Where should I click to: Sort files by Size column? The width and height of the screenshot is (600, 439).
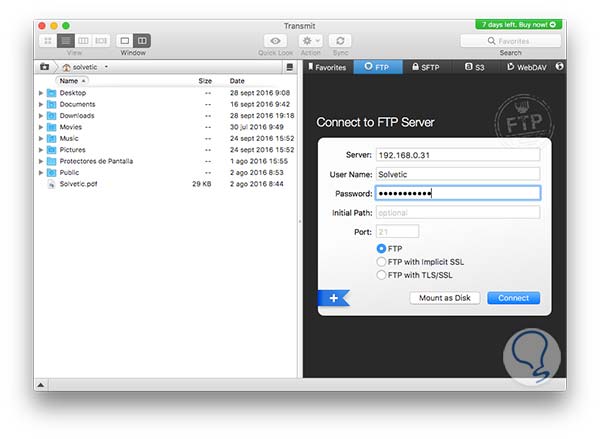(x=205, y=81)
